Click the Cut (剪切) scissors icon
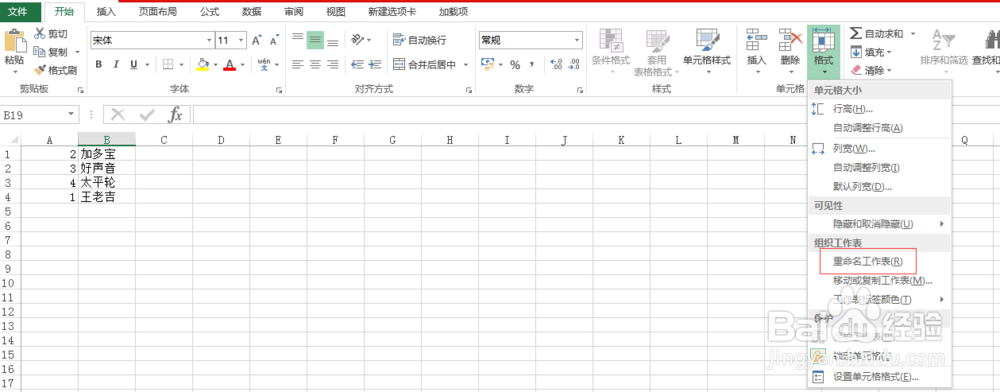The width and height of the screenshot is (1000, 392). pos(40,33)
